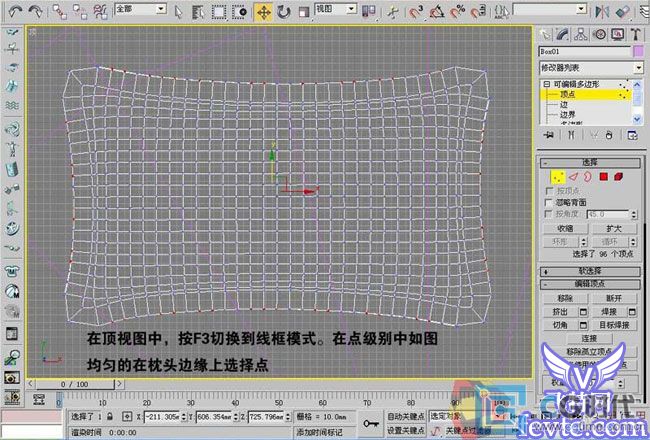Select the Edge selection level icon

(x=574, y=177)
